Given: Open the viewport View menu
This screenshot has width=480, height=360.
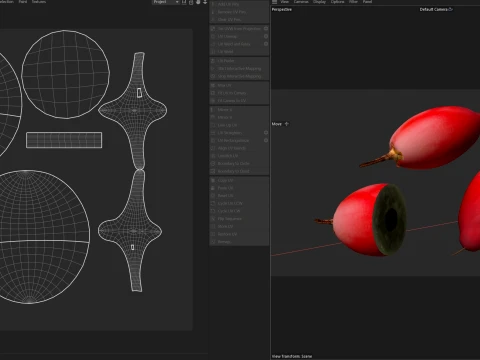Looking at the screenshot, I should point(284,2).
